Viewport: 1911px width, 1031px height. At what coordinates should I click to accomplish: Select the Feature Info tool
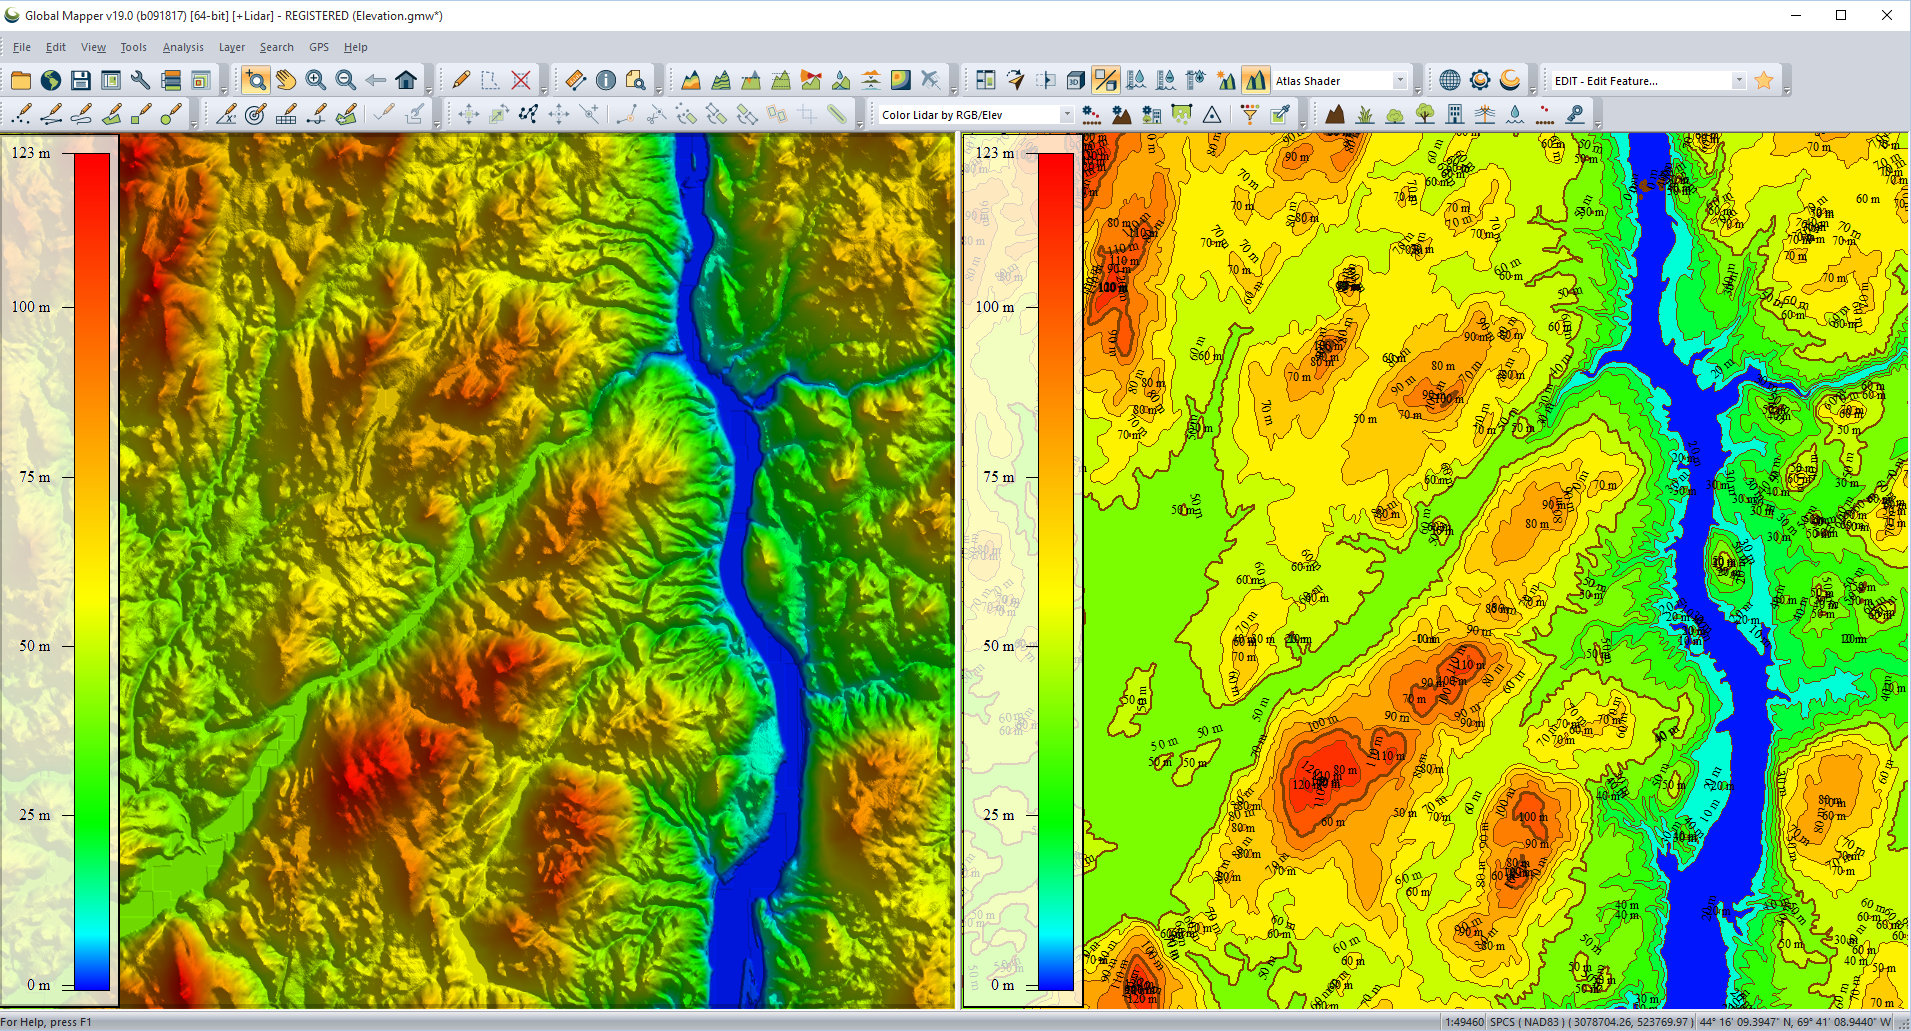click(606, 81)
